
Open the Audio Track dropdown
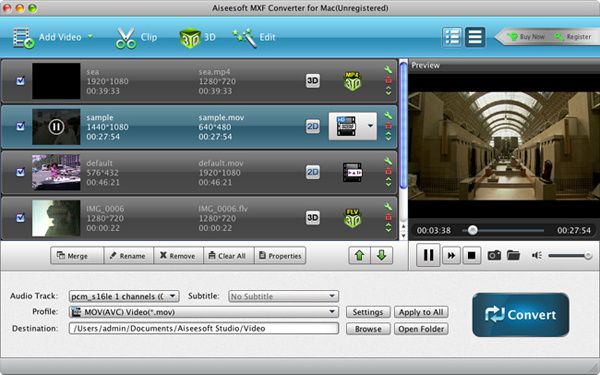click(x=124, y=296)
